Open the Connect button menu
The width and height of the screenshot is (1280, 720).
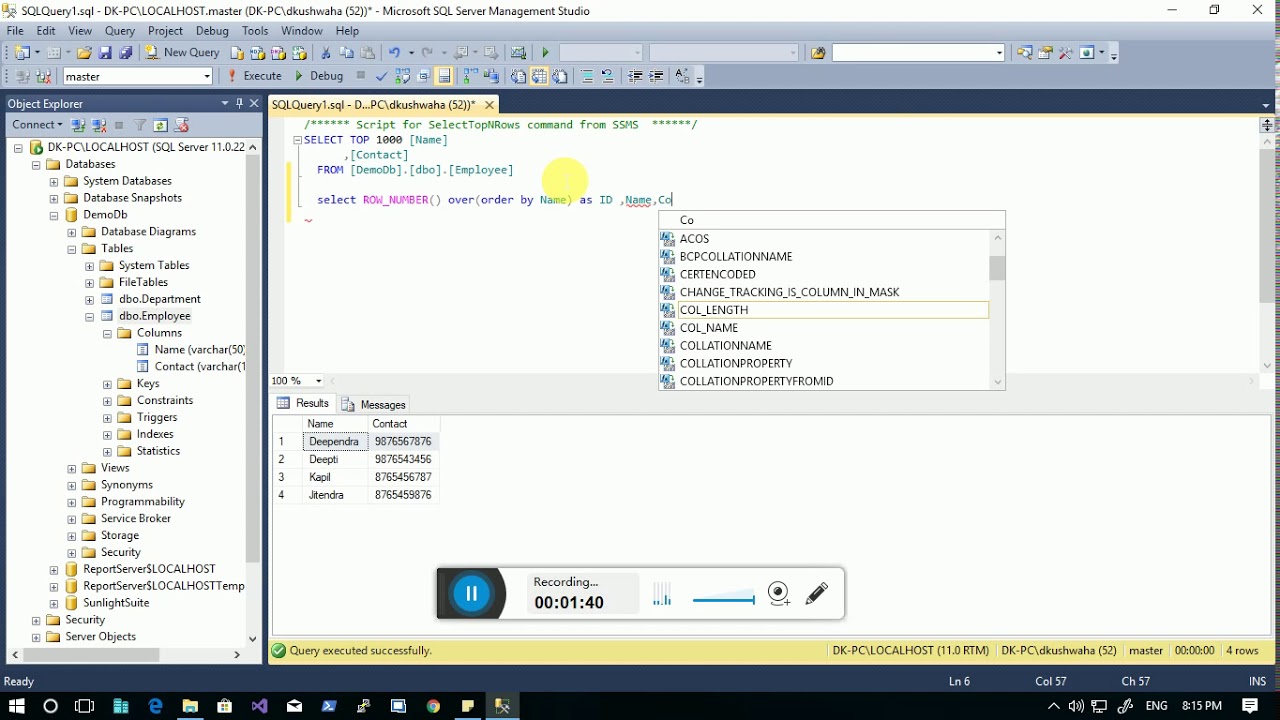pos(37,125)
